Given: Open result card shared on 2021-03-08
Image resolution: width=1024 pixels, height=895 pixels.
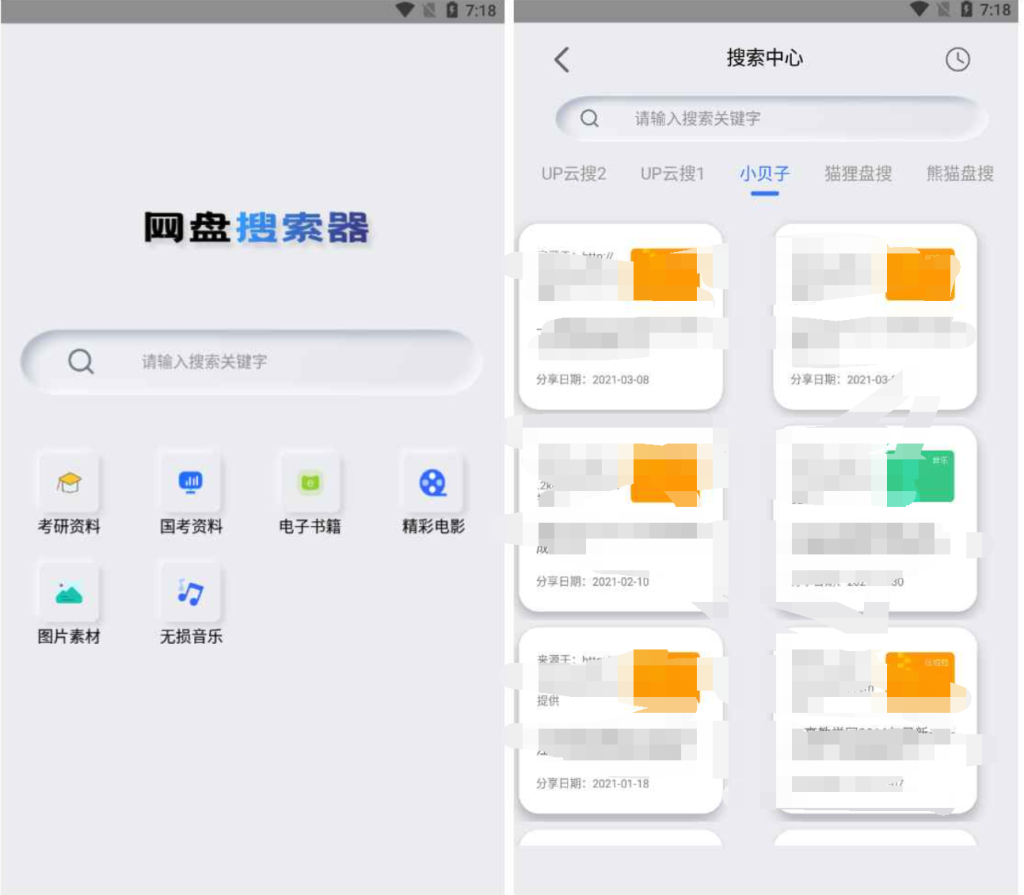Looking at the screenshot, I should [x=620, y=317].
